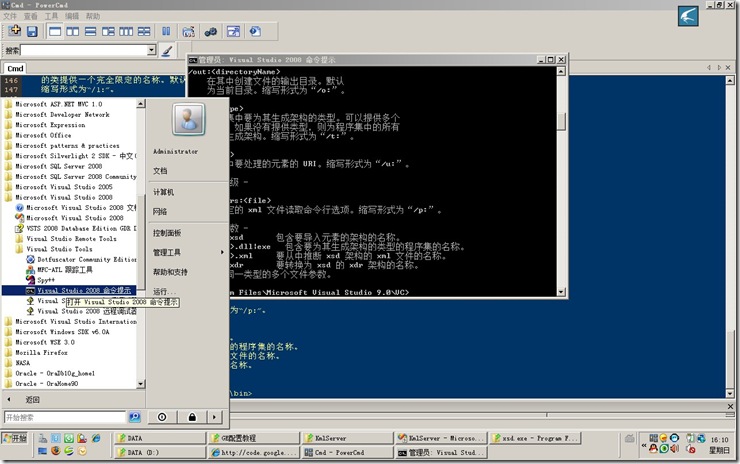This screenshot has width=740, height=464.
Task: Open 文档 from start menu right pane
Action: (160, 171)
